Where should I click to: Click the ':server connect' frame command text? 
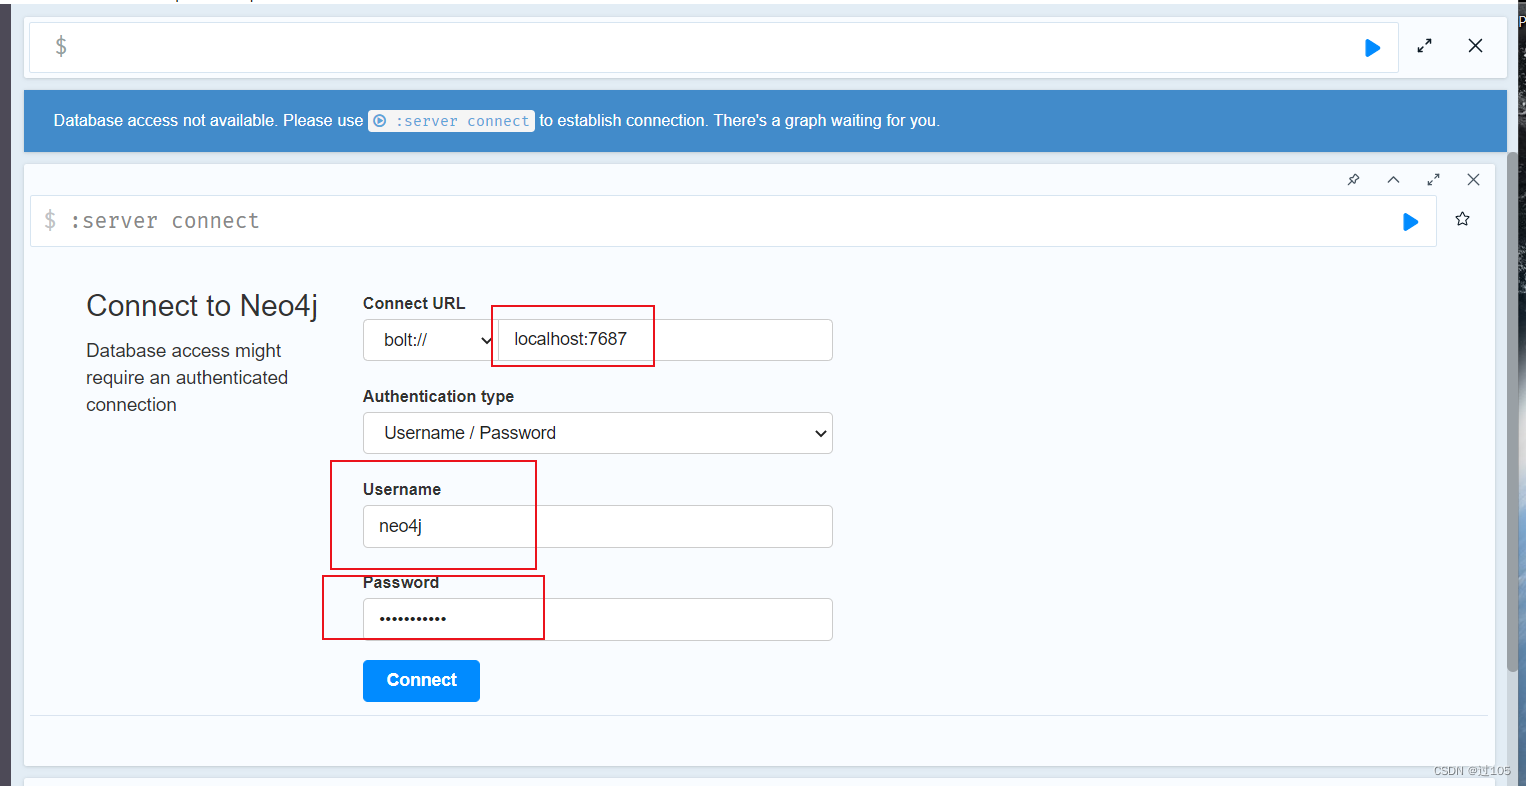click(x=165, y=221)
